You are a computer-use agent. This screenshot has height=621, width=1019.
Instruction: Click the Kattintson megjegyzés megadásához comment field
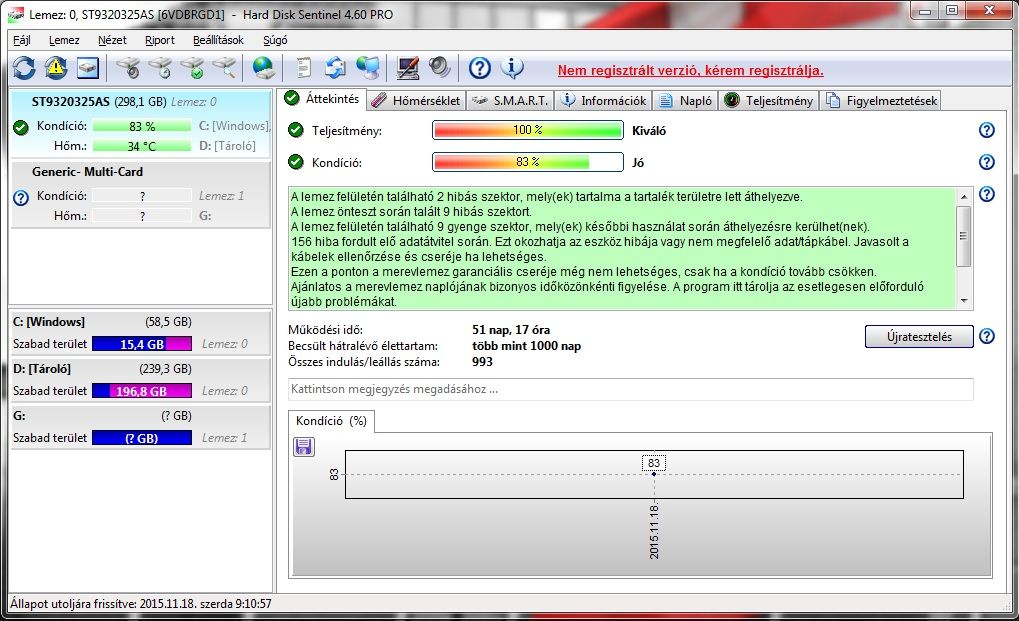(630, 389)
